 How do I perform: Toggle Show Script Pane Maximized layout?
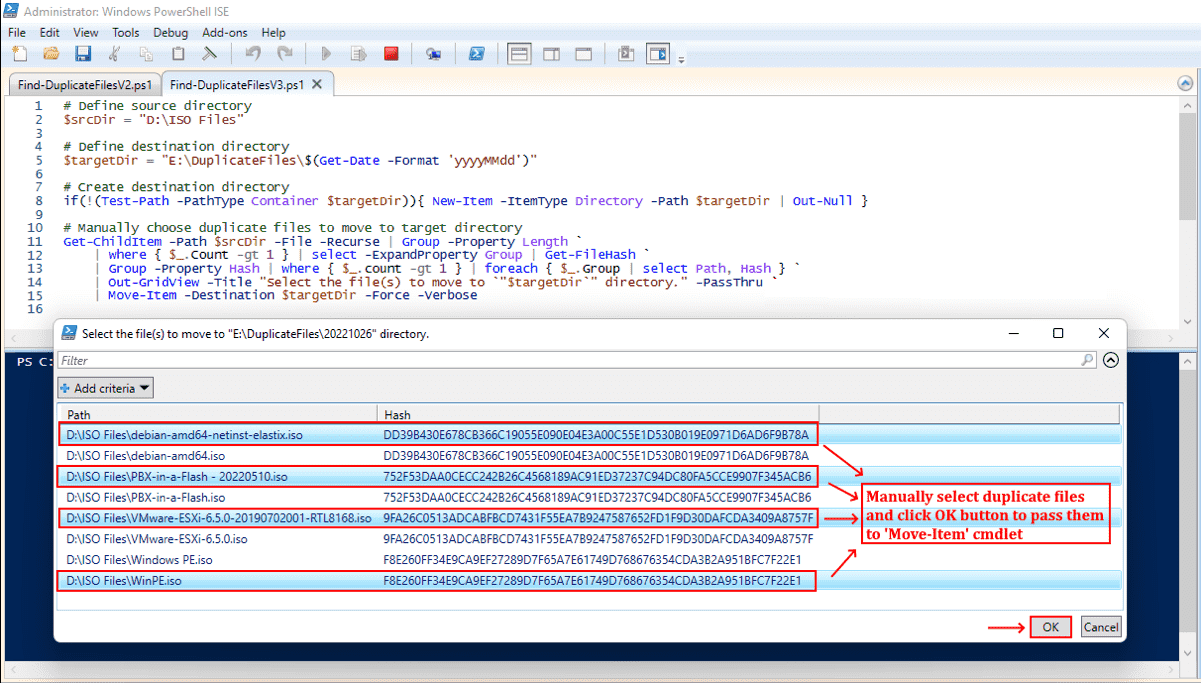click(583, 54)
